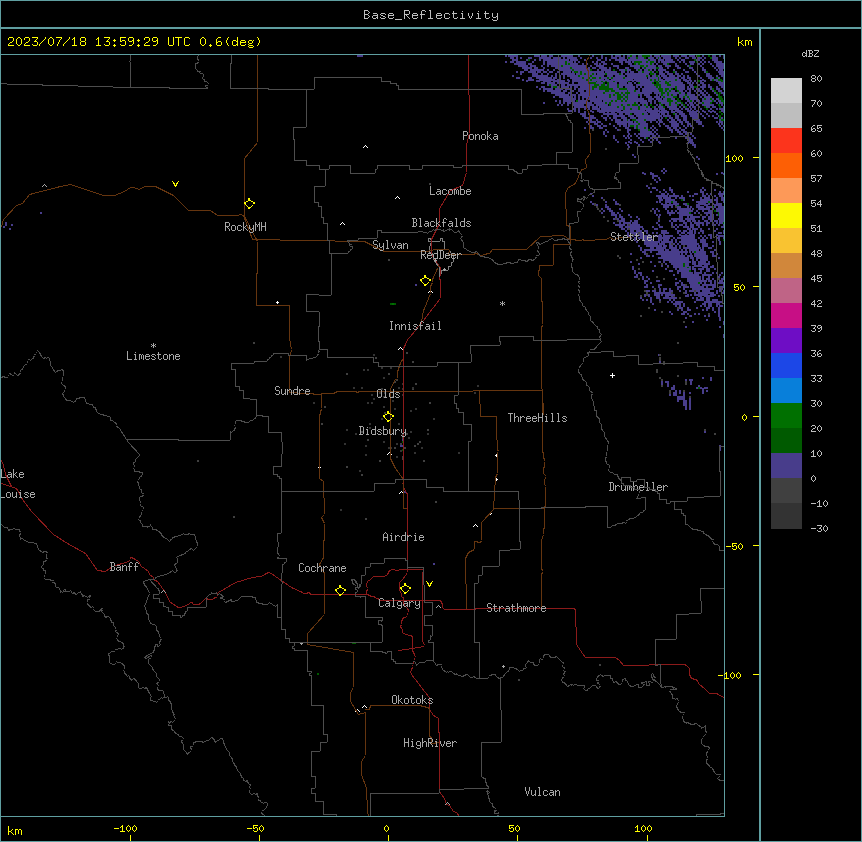Image resolution: width=862 pixels, height=842 pixels.
Task: Click the ThreeHills label
Action: tap(537, 418)
